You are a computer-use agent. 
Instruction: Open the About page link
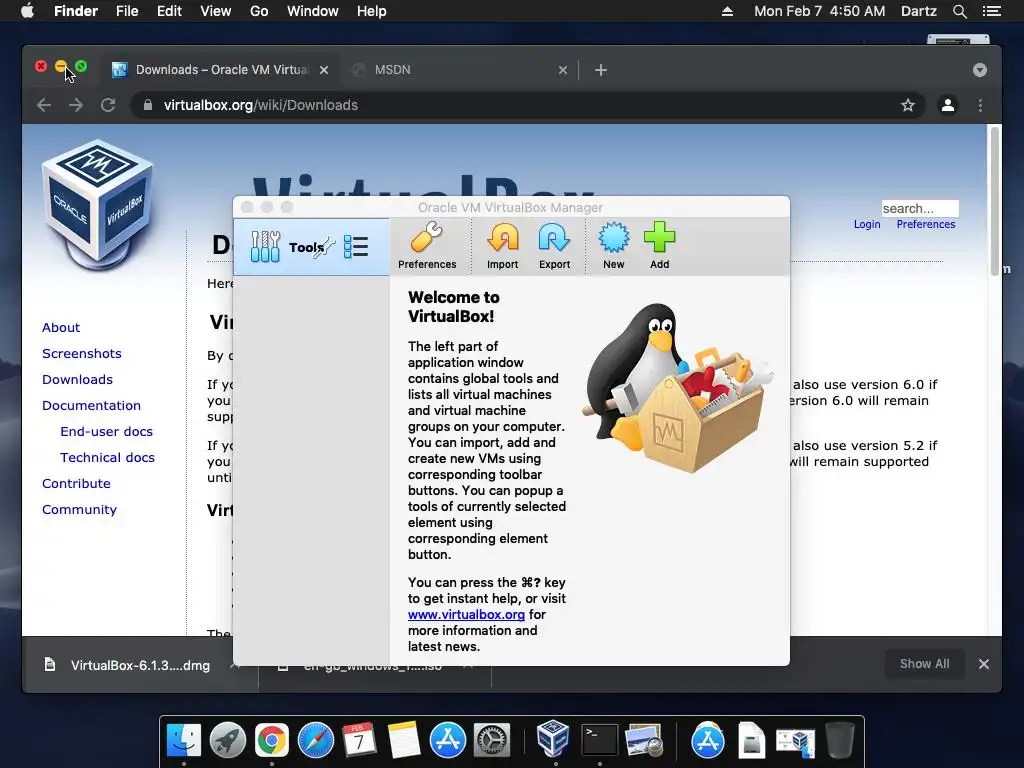coord(61,327)
